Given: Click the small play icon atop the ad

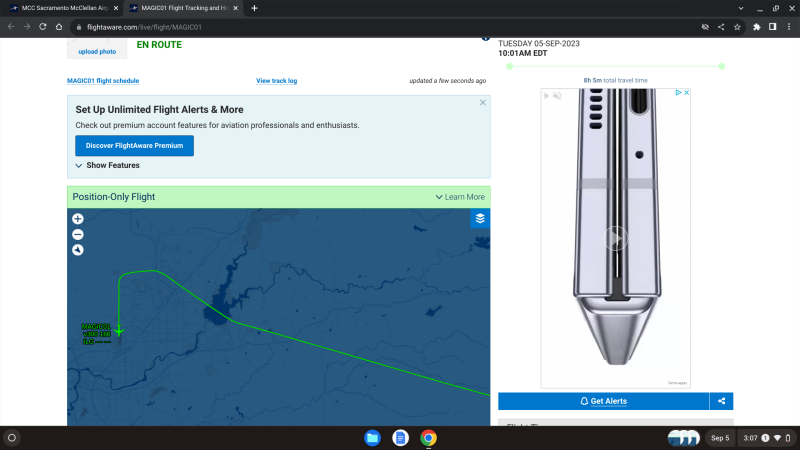Looking at the screenshot, I should click(x=546, y=95).
